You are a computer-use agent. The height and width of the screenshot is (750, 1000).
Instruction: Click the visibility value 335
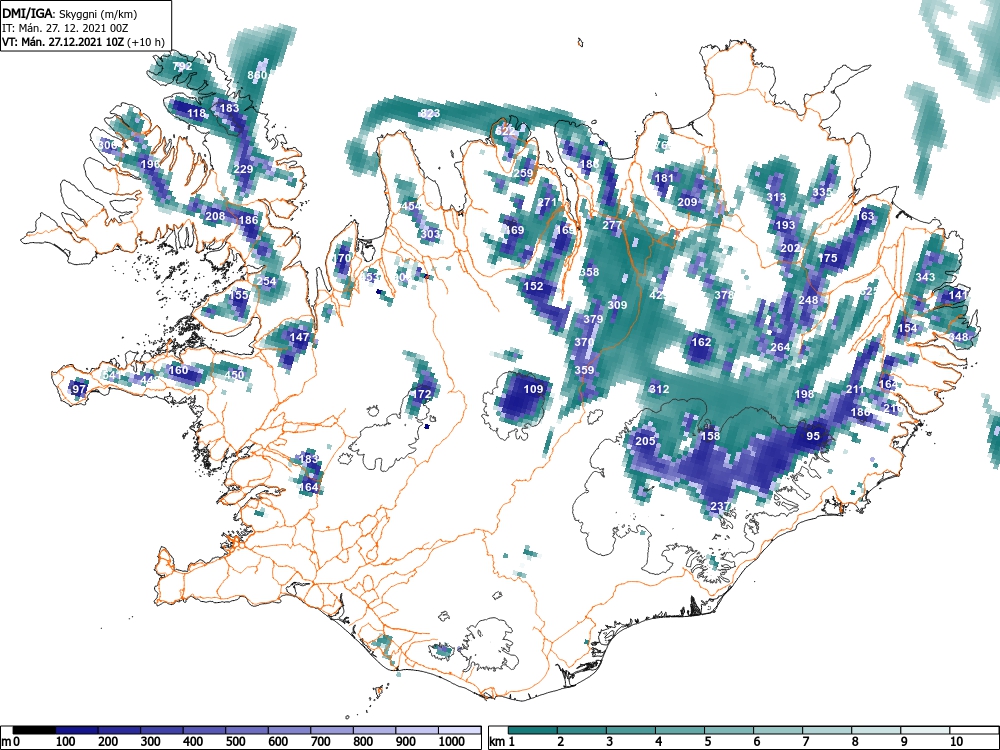tap(822, 192)
